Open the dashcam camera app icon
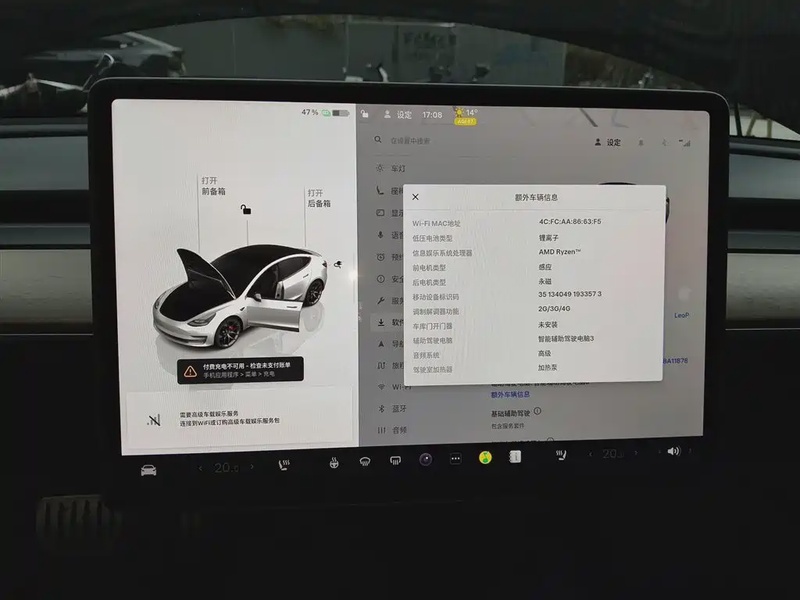The image size is (800, 600). tap(425, 459)
